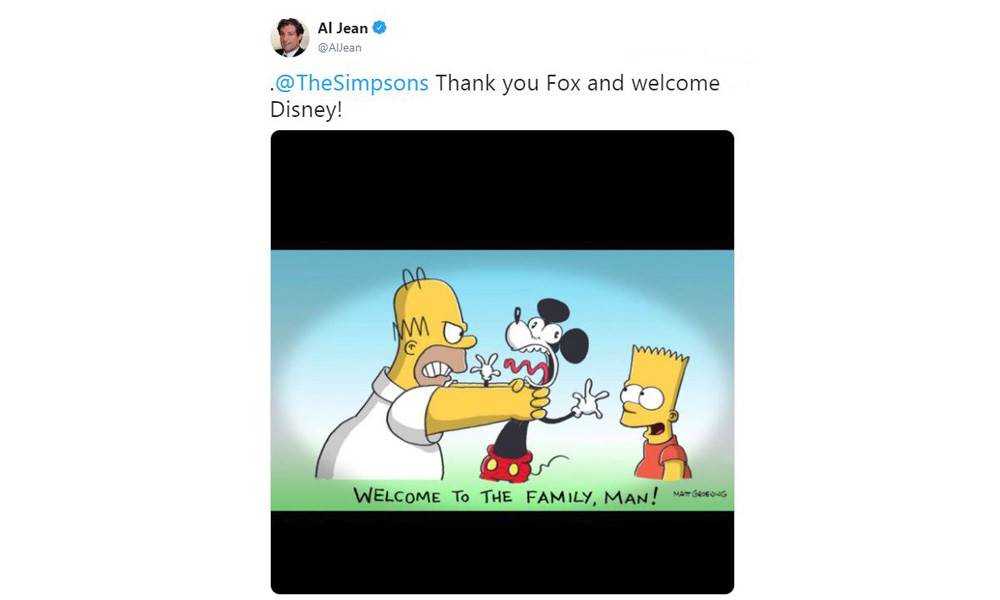Click the word "Disney!" in the tweet
Viewport: 1000px width, 600px height.
pos(306,110)
